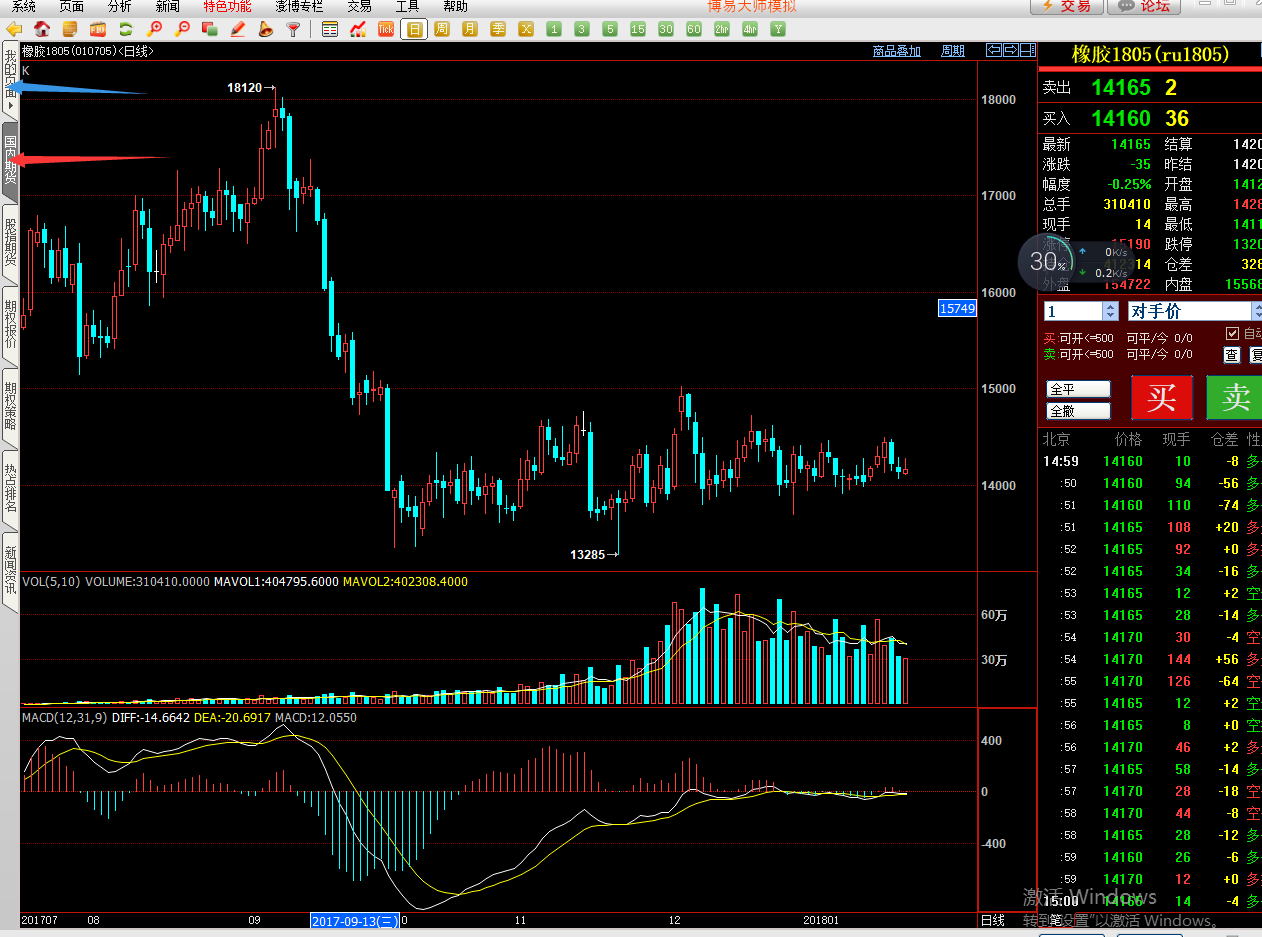1262x937 pixels.
Task: Switch to weekly period (周) icon
Action: [441, 29]
